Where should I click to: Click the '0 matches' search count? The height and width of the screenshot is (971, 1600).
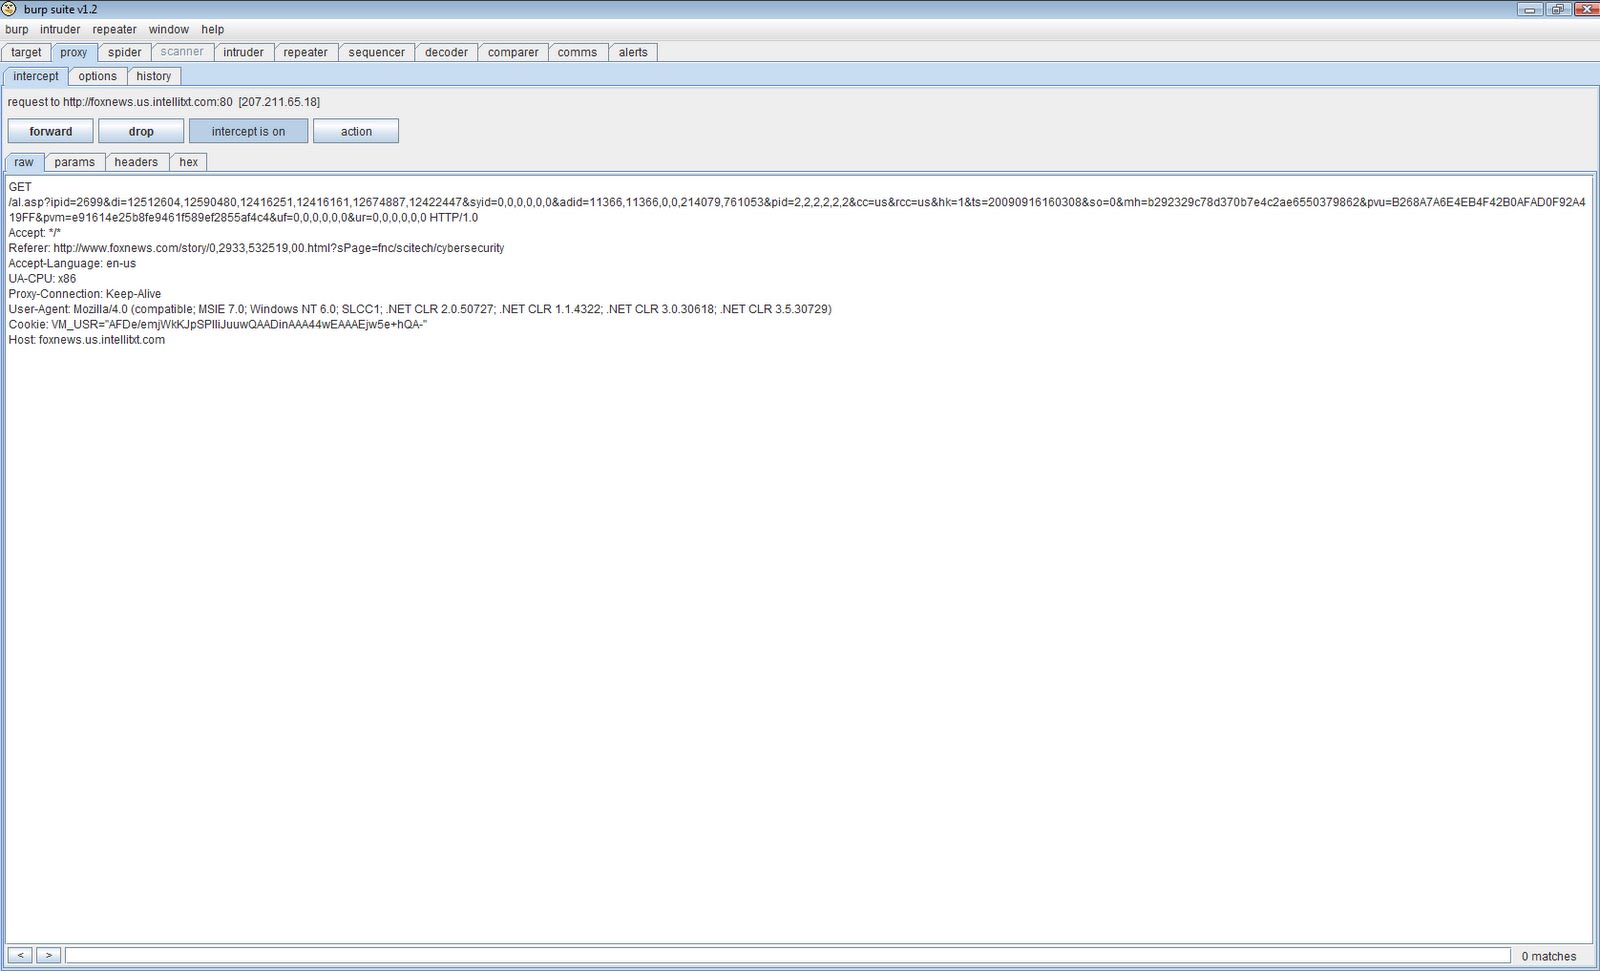(1549, 957)
